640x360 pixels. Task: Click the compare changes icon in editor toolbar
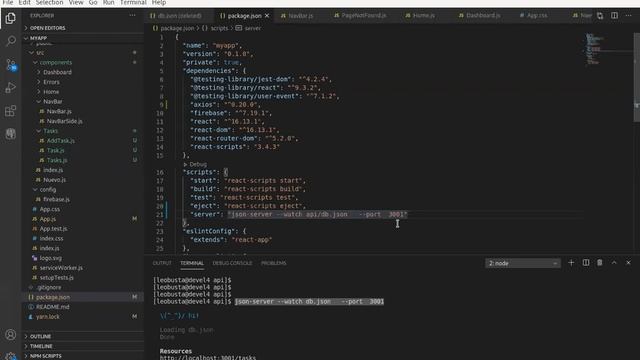click(600, 16)
